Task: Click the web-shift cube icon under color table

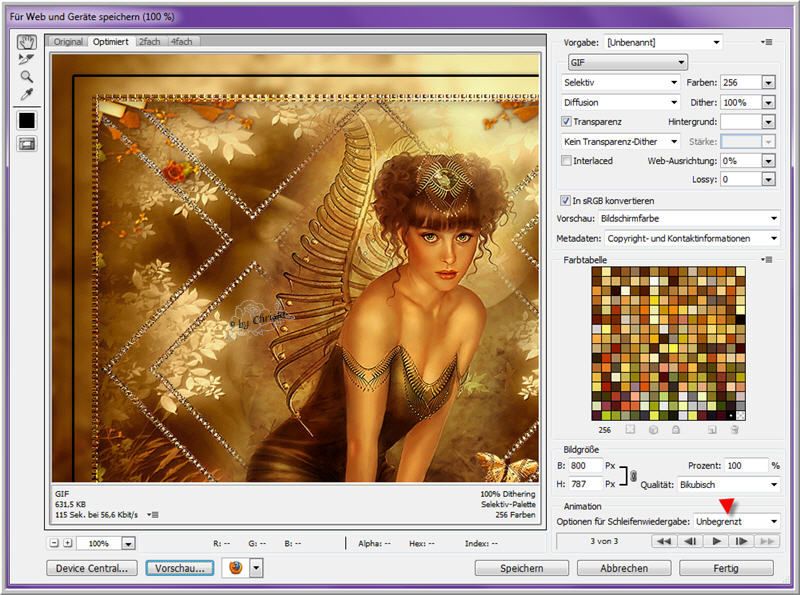Action: 653,430
